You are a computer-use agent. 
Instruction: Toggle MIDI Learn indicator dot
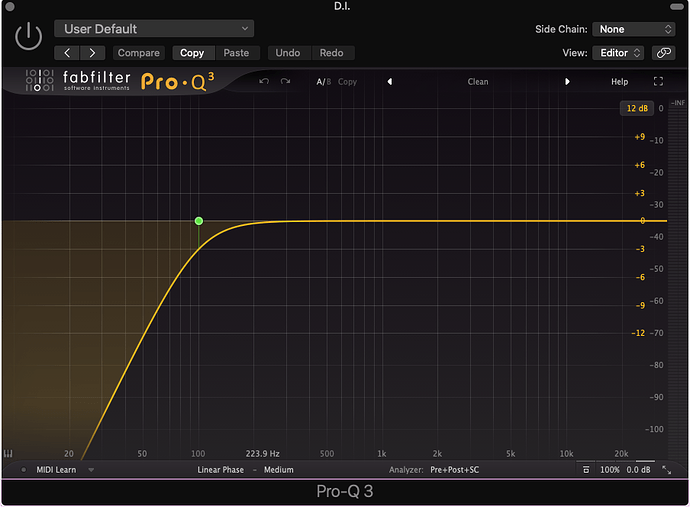tap(24, 470)
